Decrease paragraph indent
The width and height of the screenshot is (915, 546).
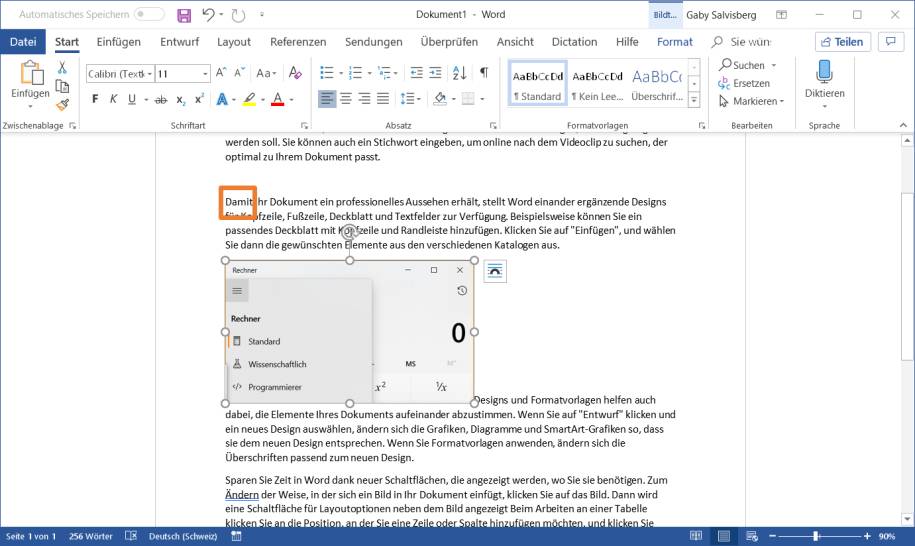417,72
